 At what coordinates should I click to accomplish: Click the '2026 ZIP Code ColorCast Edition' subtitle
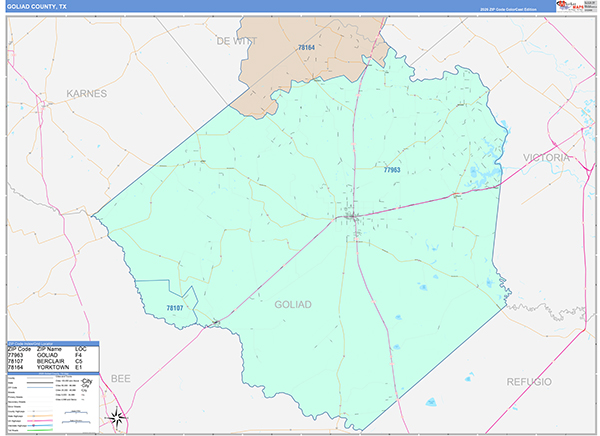[508, 9]
